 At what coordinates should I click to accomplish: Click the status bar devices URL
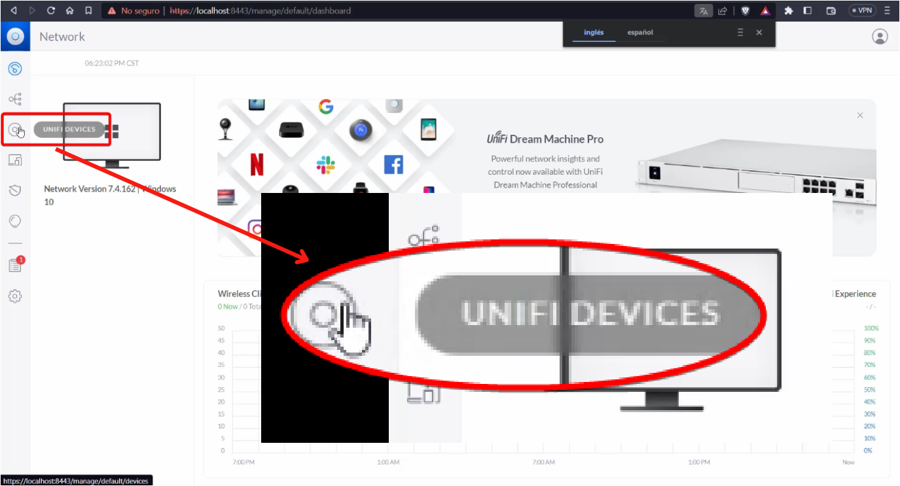pyautogui.click(x=76, y=481)
